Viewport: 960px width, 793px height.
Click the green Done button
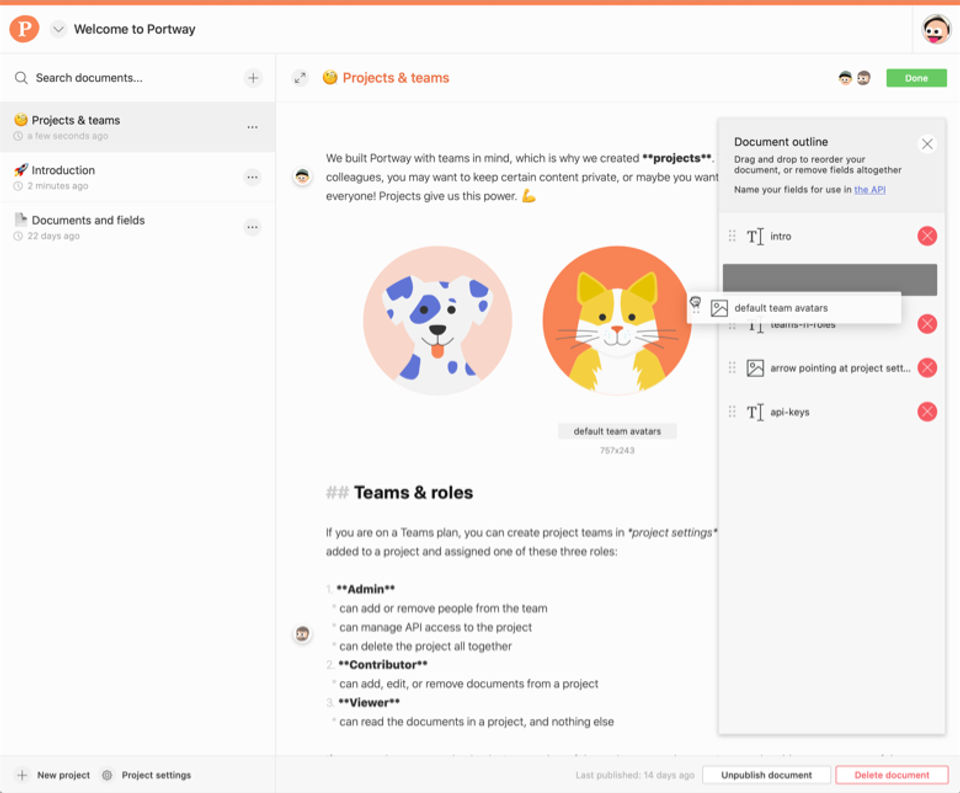tap(916, 78)
